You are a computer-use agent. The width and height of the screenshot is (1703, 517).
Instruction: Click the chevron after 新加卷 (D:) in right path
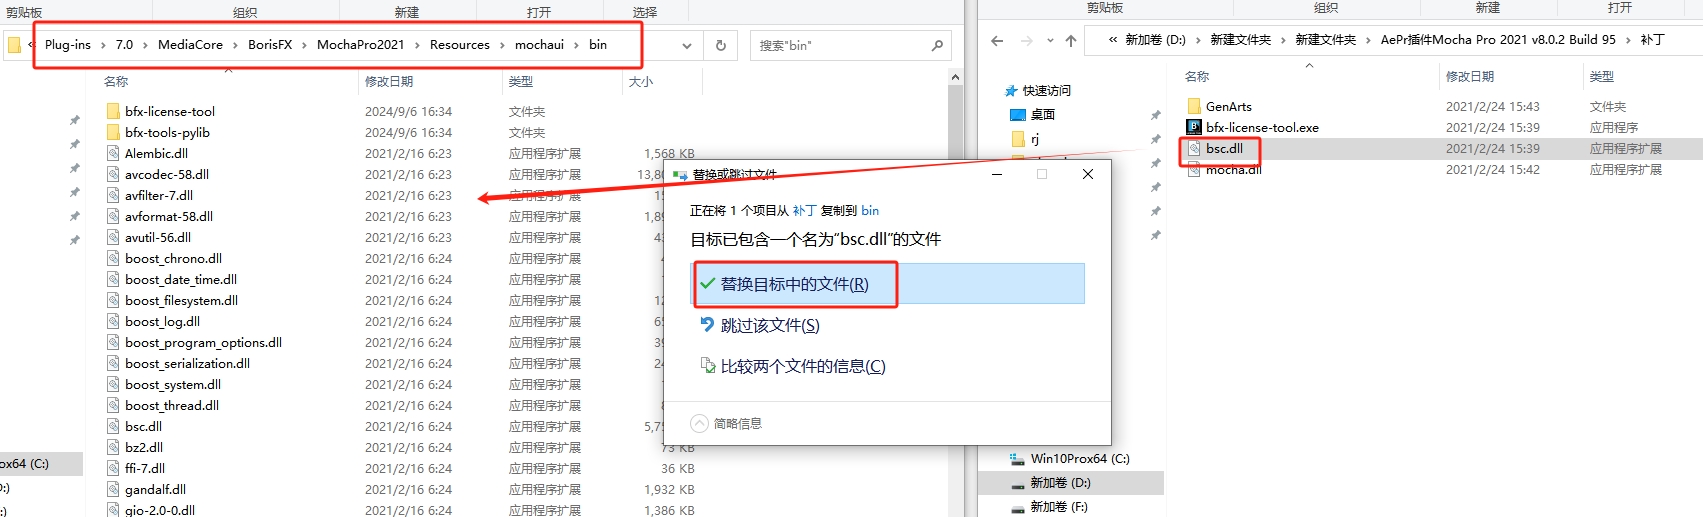(1198, 40)
